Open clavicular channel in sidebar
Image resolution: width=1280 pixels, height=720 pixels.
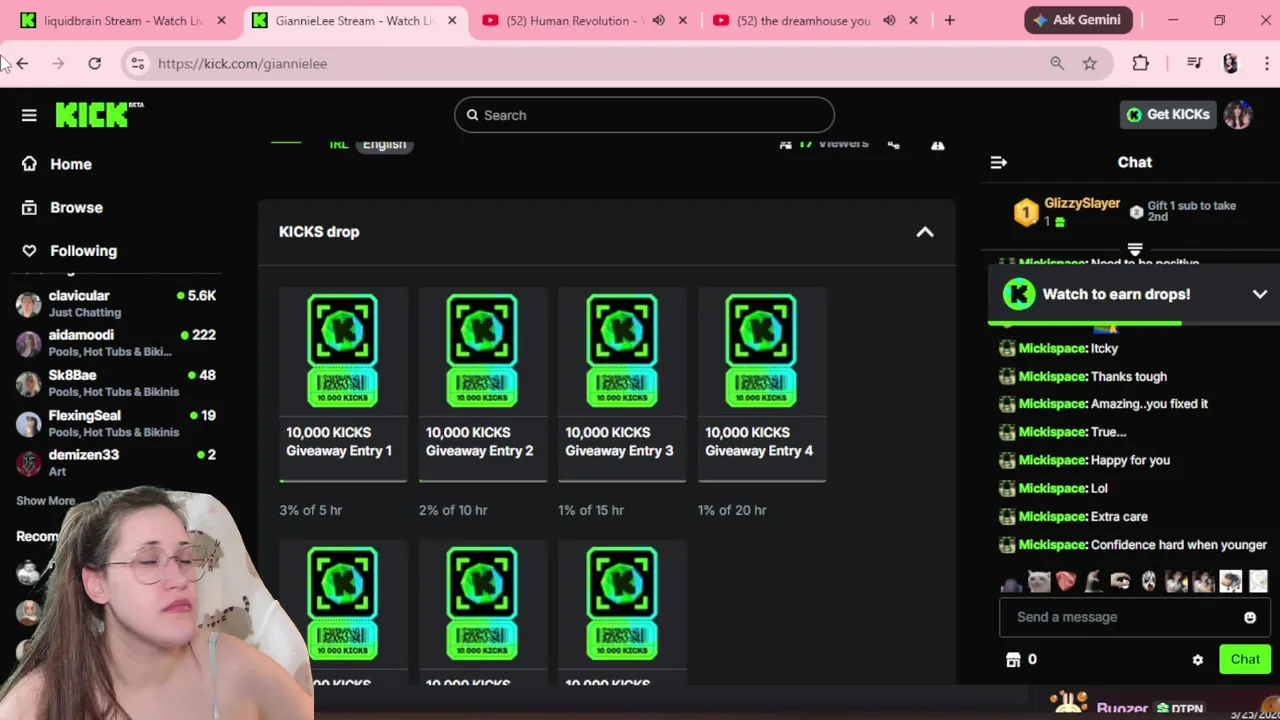pyautogui.click(x=116, y=303)
